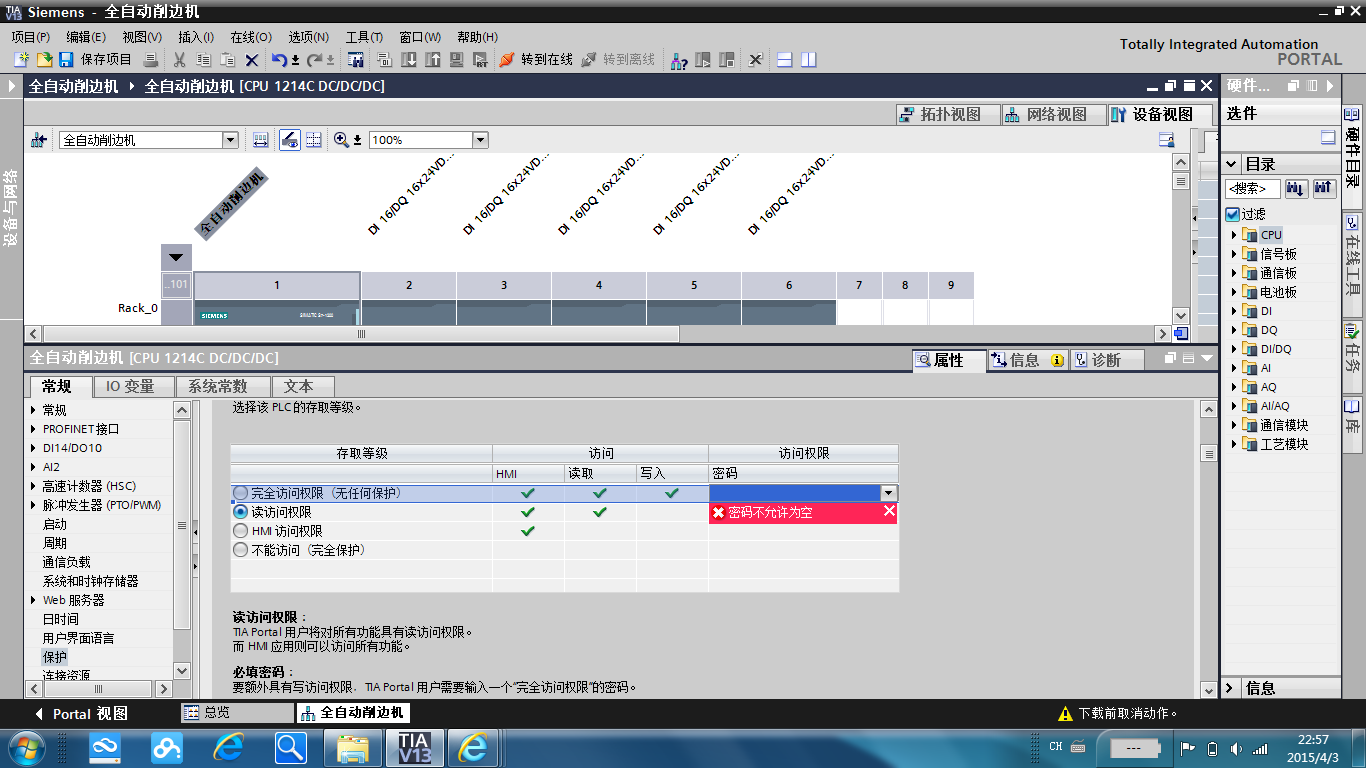The height and width of the screenshot is (768, 1366).
Task: Expand the DI/DQ catalog folder
Action: coord(1234,349)
